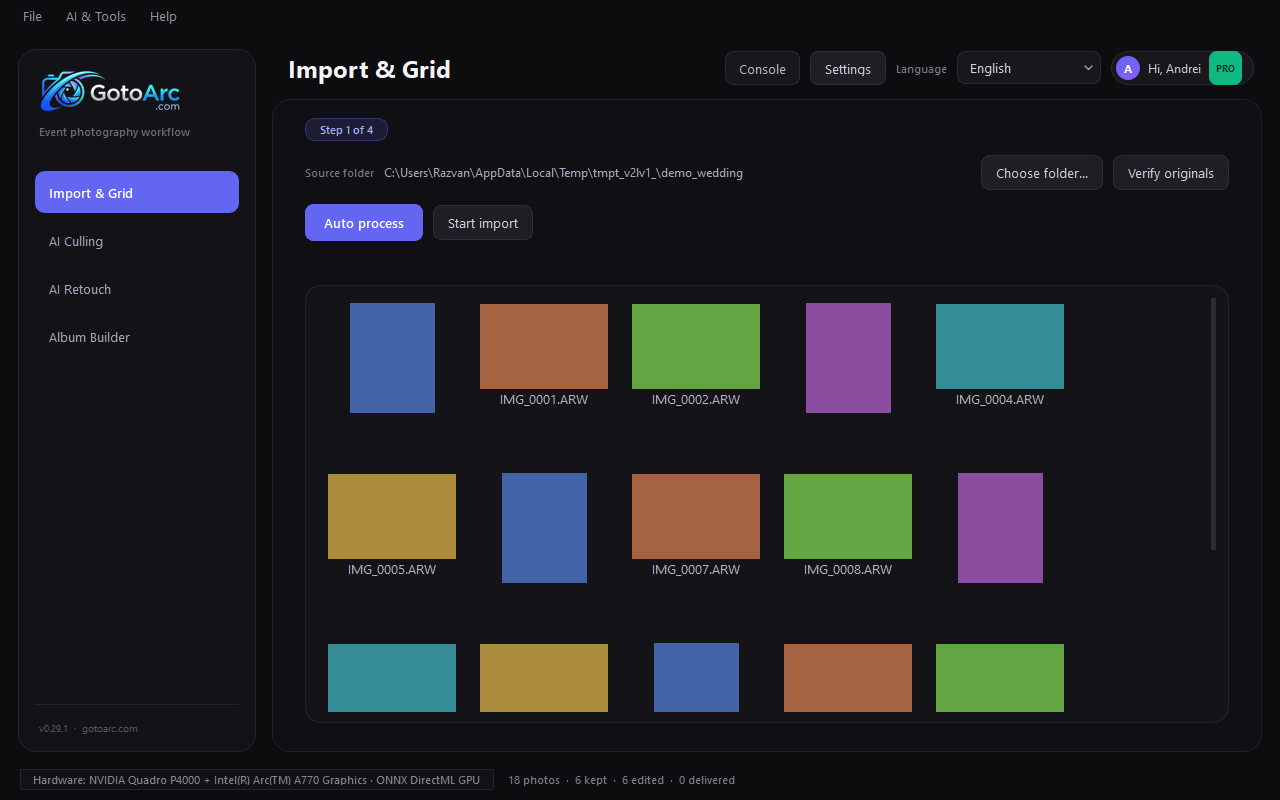Click the green PRO badge
This screenshot has height=800, width=1280.
click(x=1225, y=69)
